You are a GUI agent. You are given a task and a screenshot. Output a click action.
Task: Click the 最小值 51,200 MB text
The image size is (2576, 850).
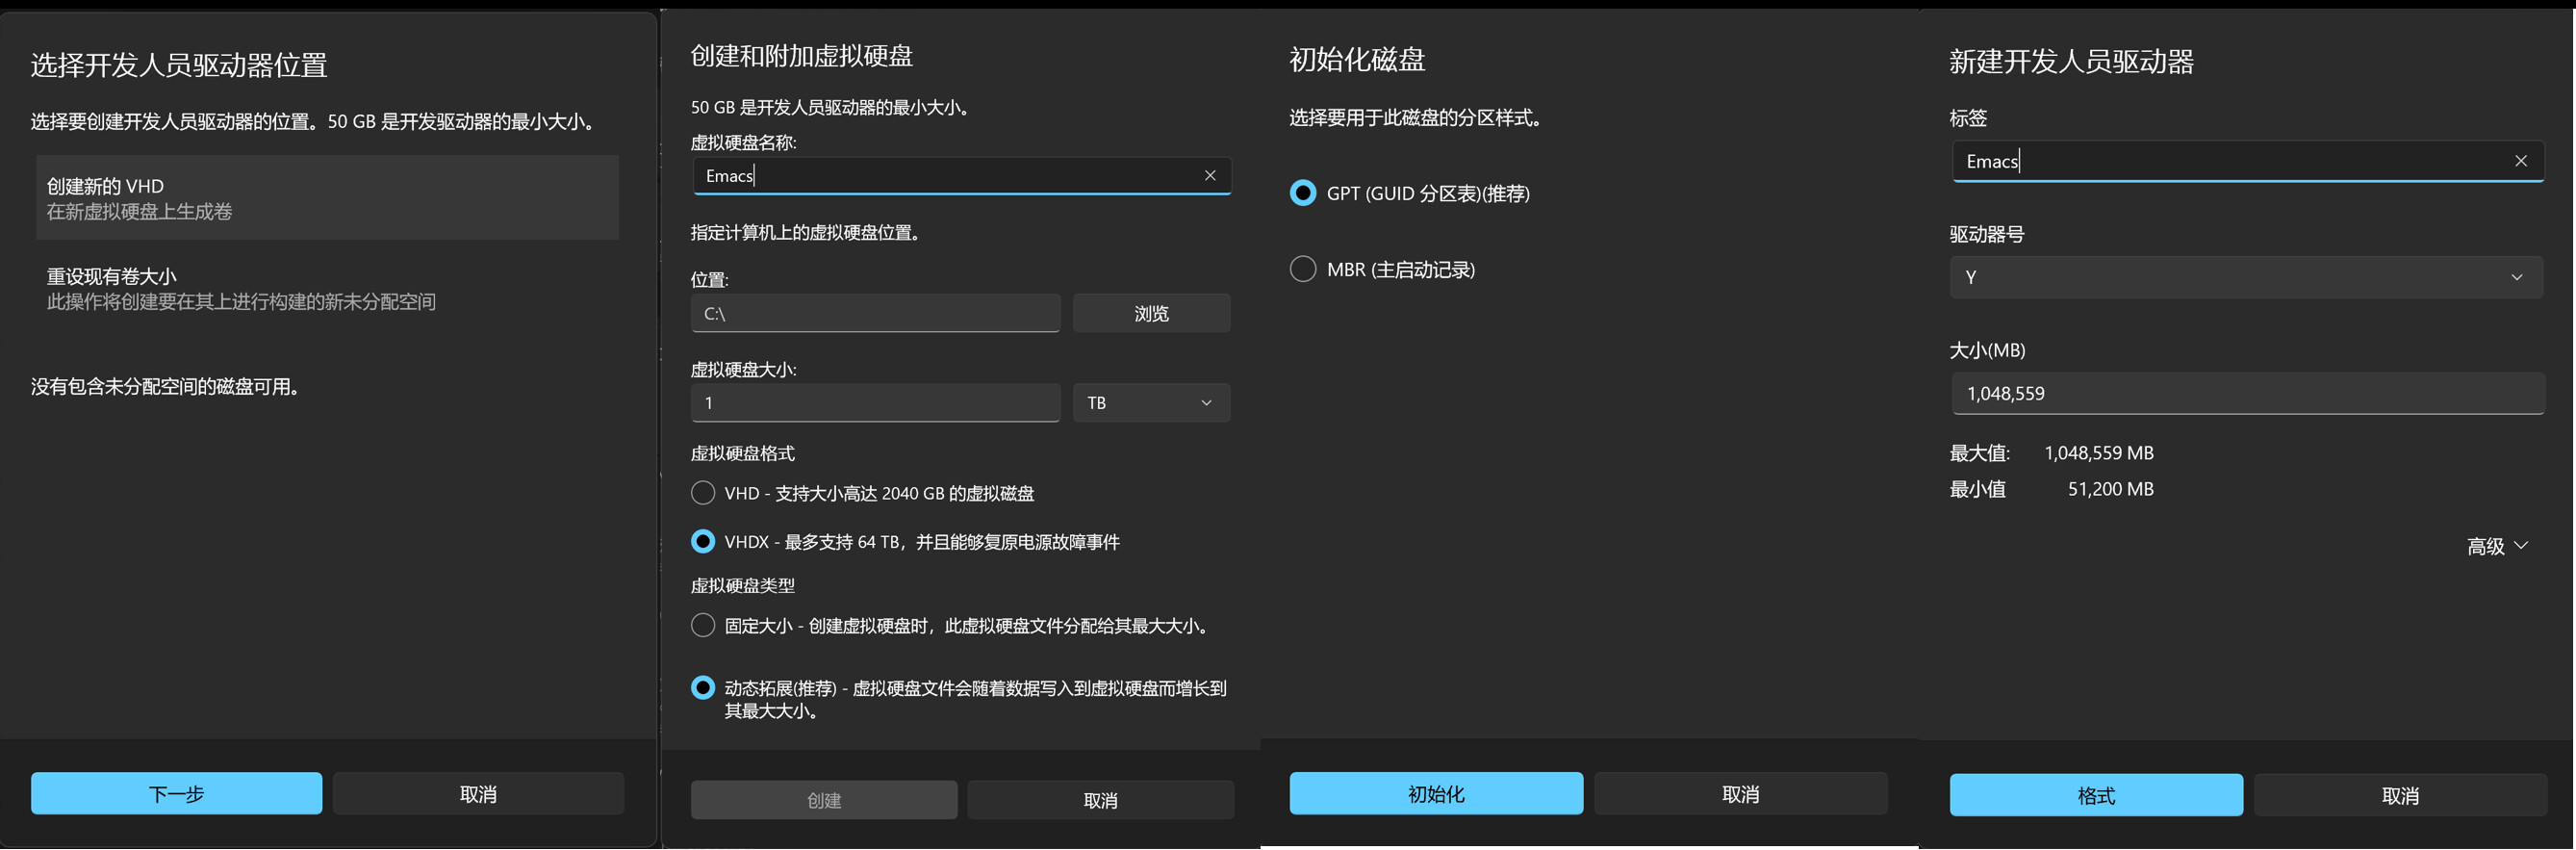point(2051,489)
